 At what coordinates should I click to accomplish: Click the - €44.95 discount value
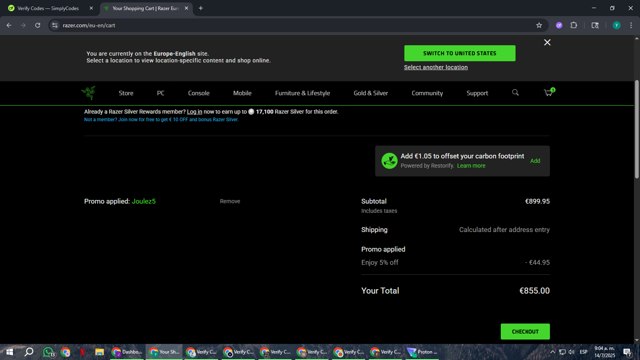[537, 262]
